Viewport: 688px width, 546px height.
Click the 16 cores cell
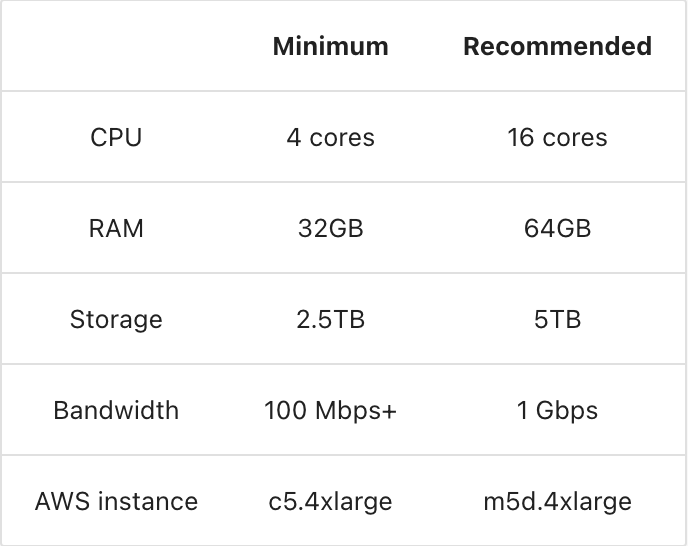[557, 137]
